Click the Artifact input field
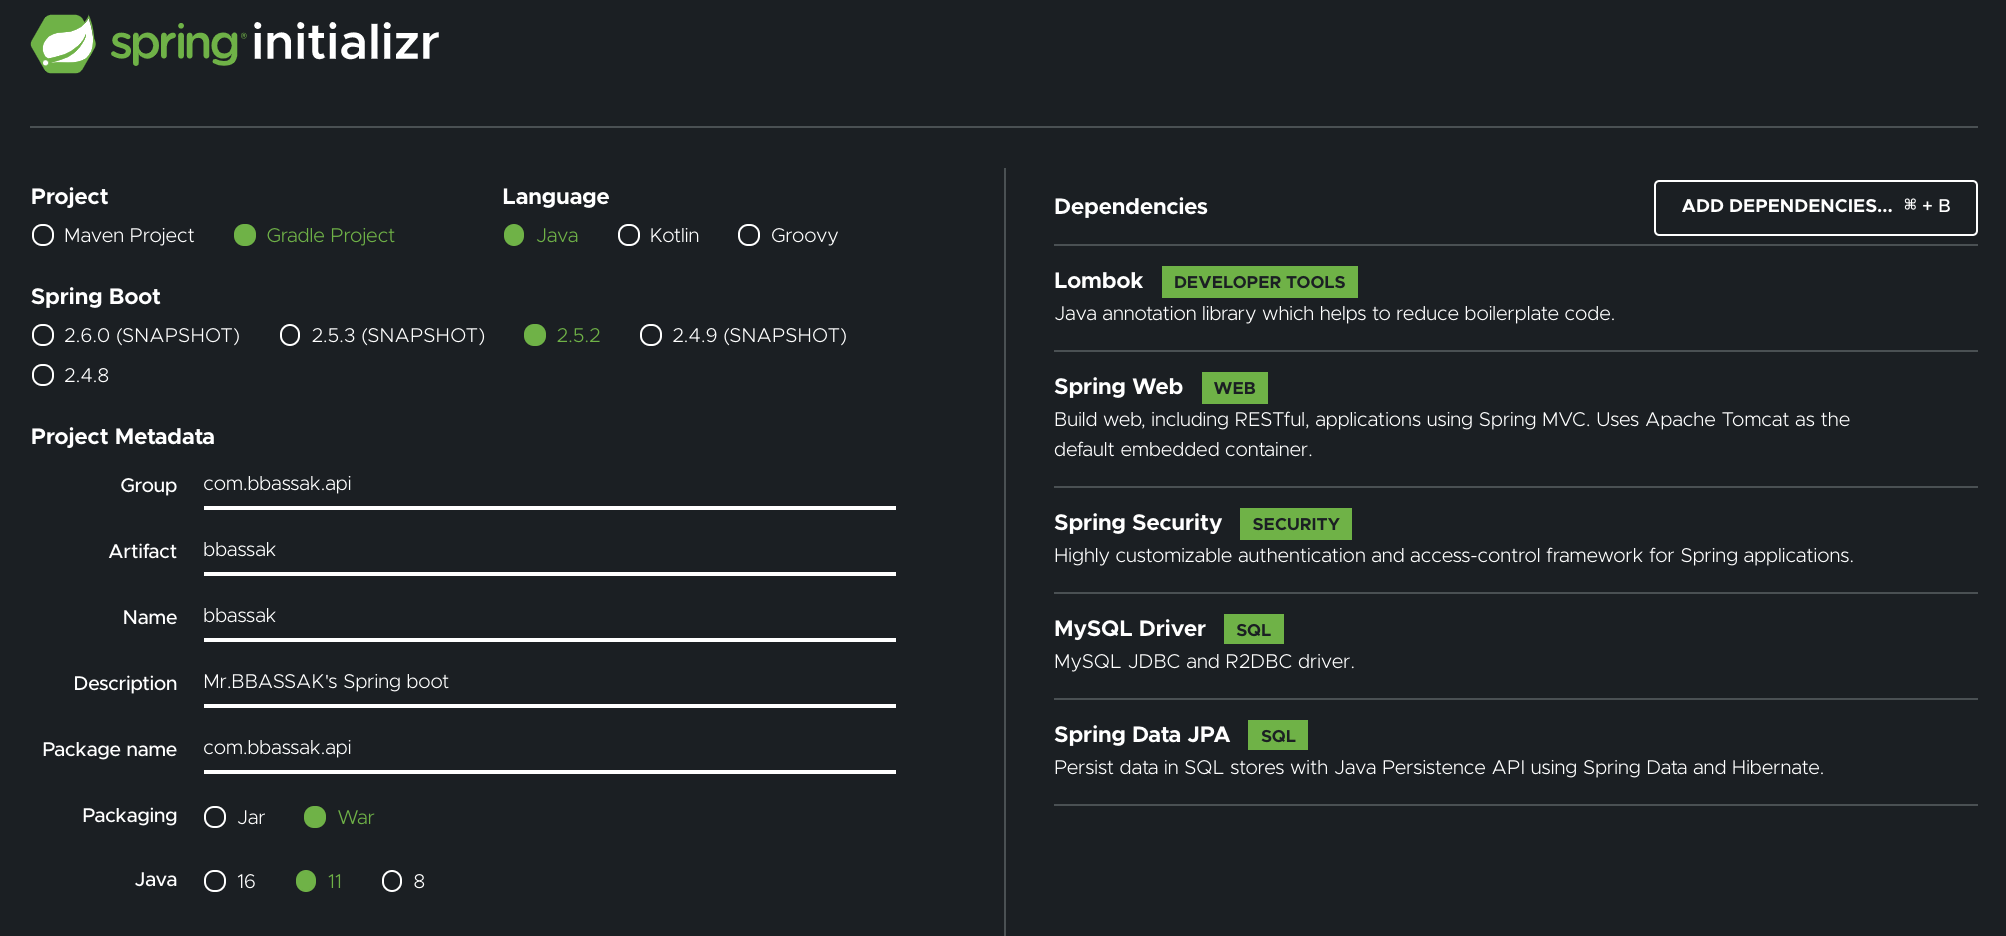This screenshot has width=2006, height=936. pyautogui.click(x=549, y=551)
